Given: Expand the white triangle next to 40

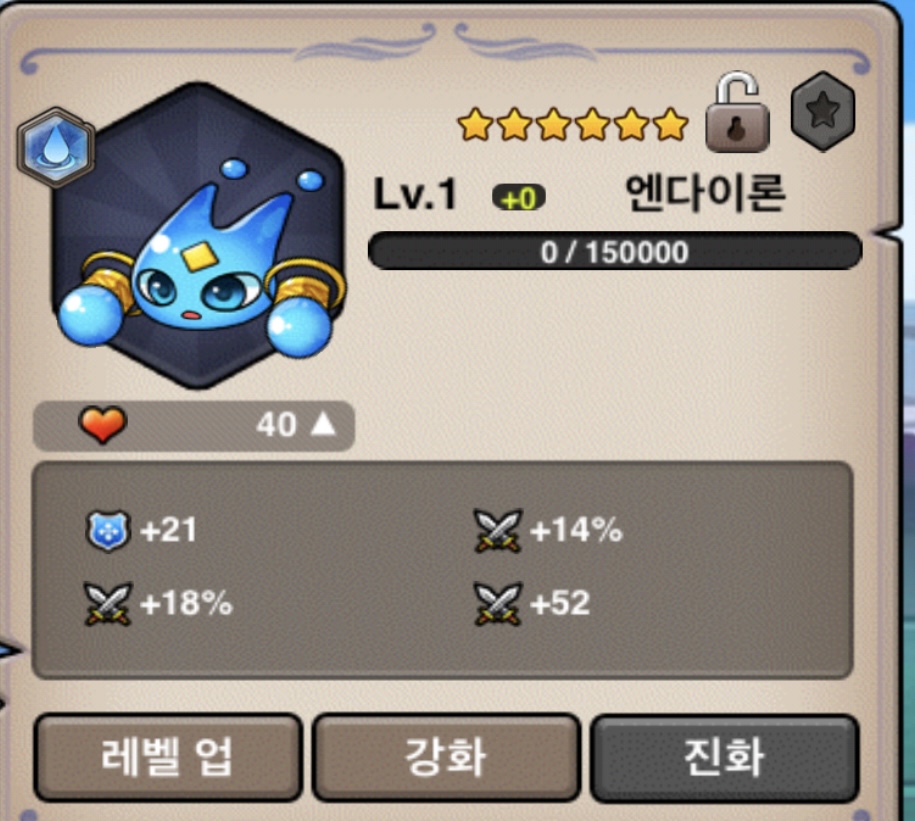Looking at the screenshot, I should [x=323, y=424].
